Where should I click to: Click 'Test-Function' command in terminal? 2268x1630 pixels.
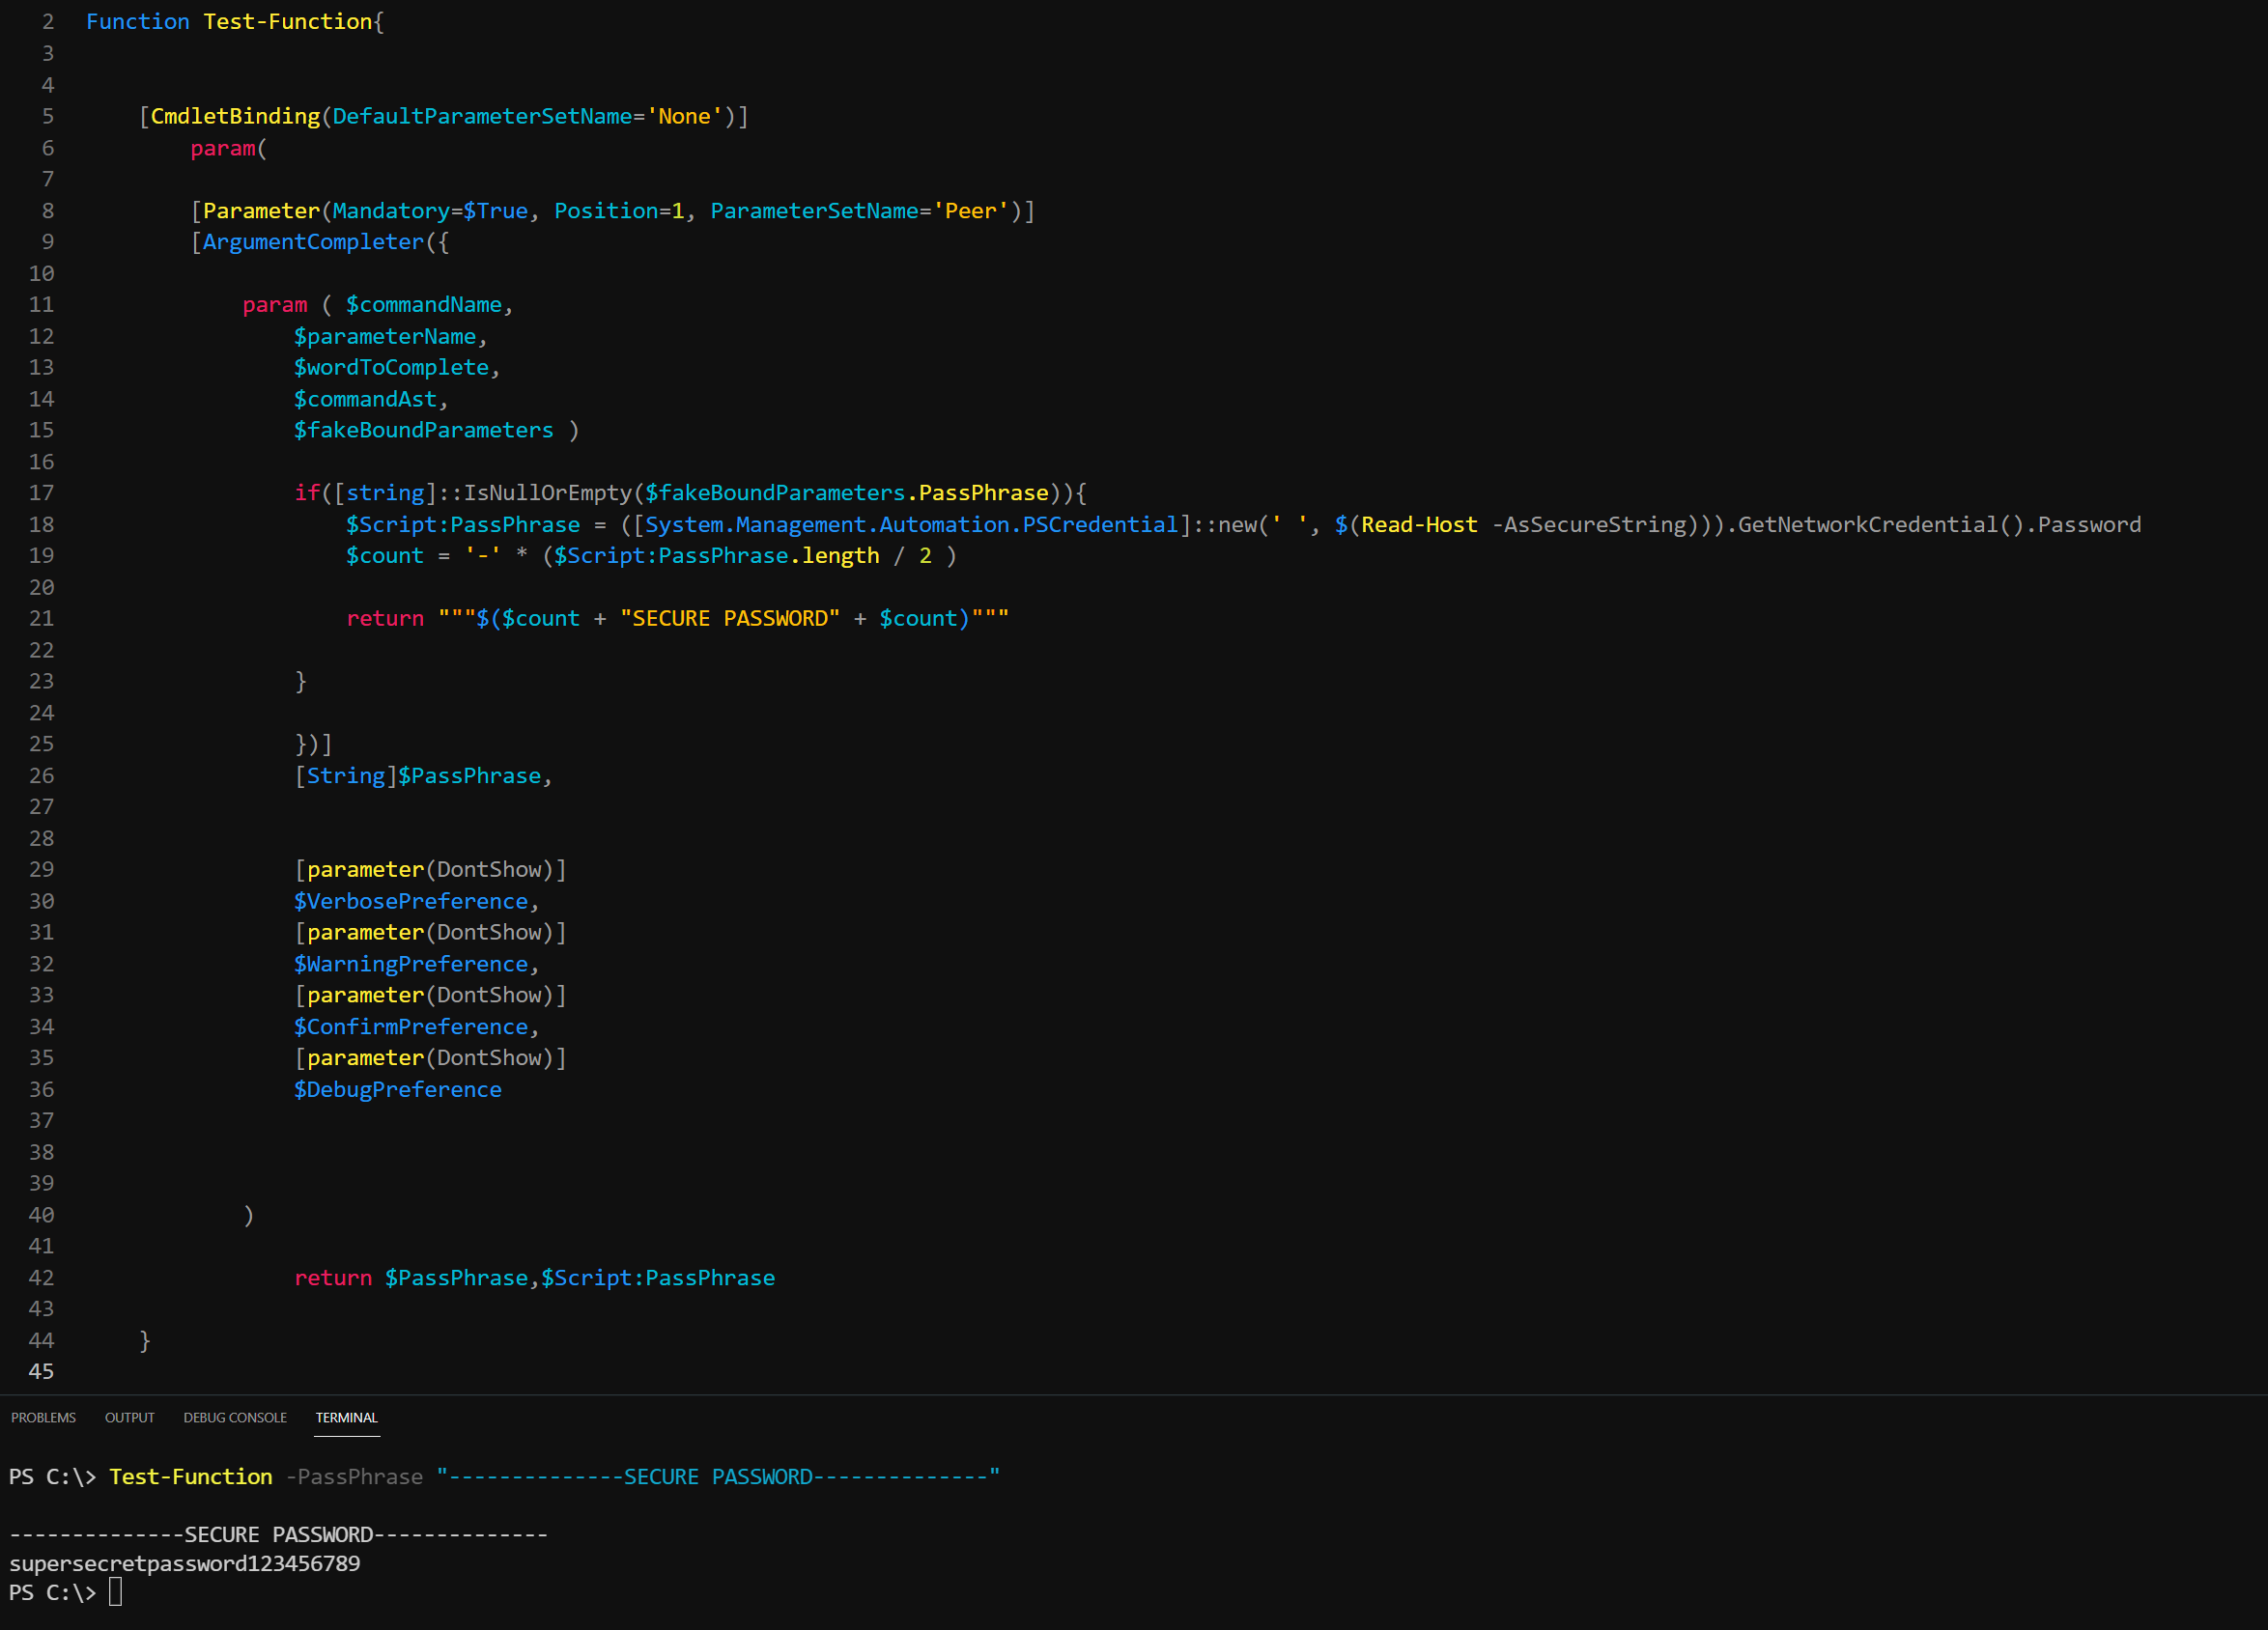click(191, 1476)
